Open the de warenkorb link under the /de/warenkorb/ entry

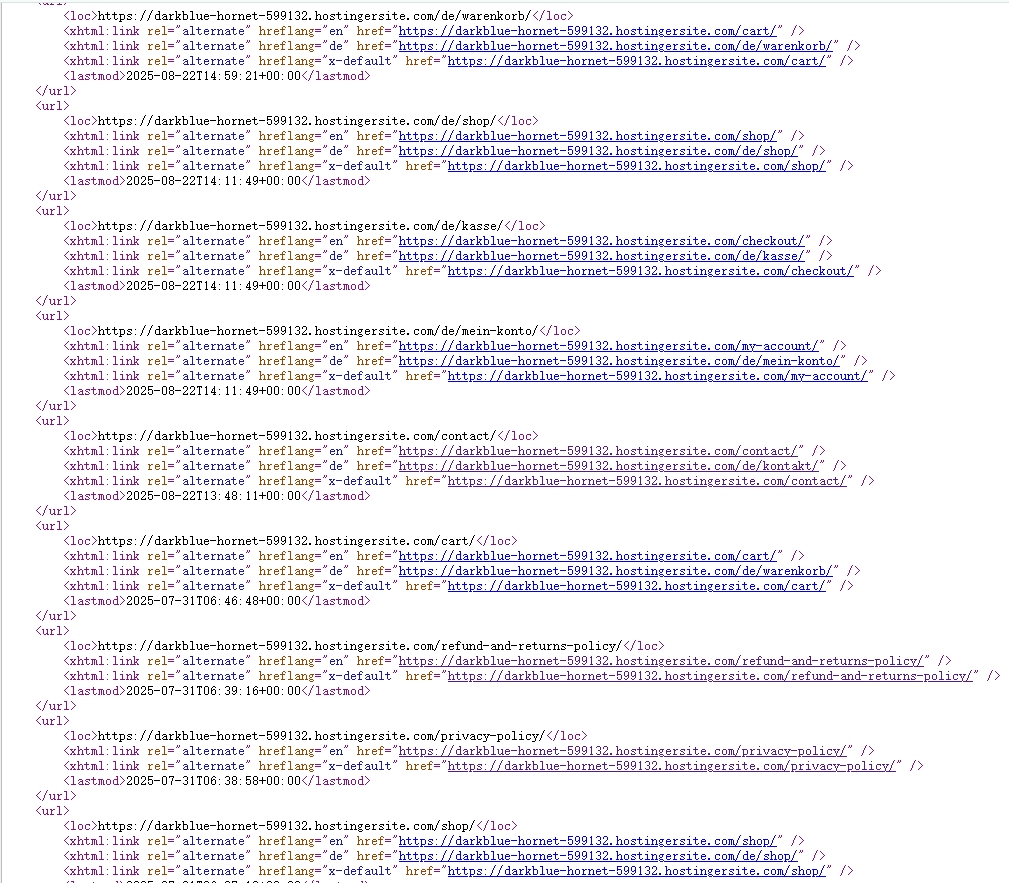(616, 46)
